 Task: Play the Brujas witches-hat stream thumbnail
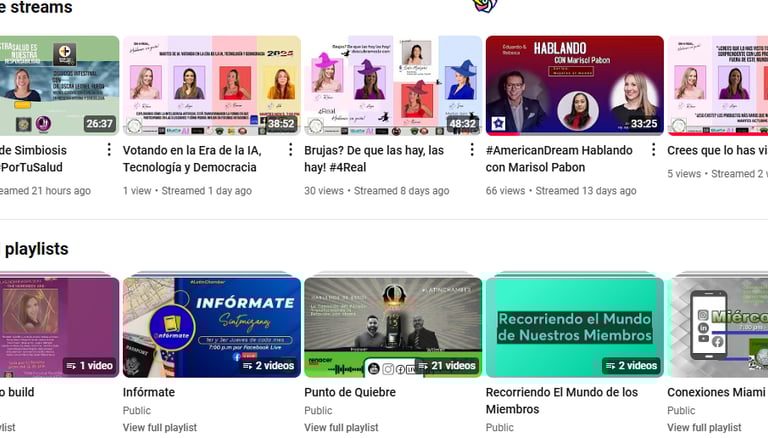(393, 85)
